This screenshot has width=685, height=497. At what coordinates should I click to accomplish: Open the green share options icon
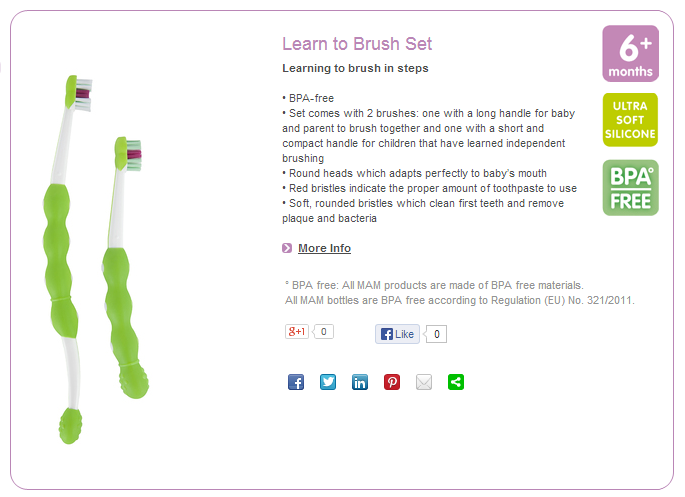point(456,382)
